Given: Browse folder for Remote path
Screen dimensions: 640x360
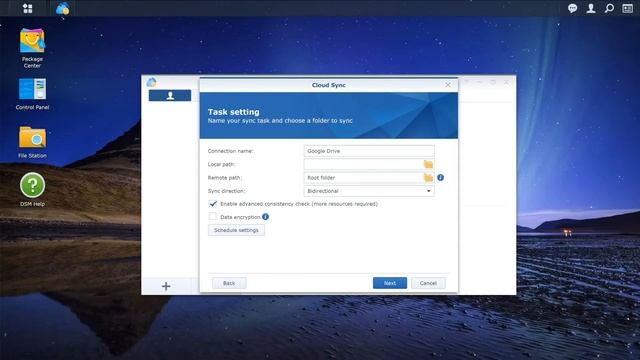Looking at the screenshot, I should 428,178.
